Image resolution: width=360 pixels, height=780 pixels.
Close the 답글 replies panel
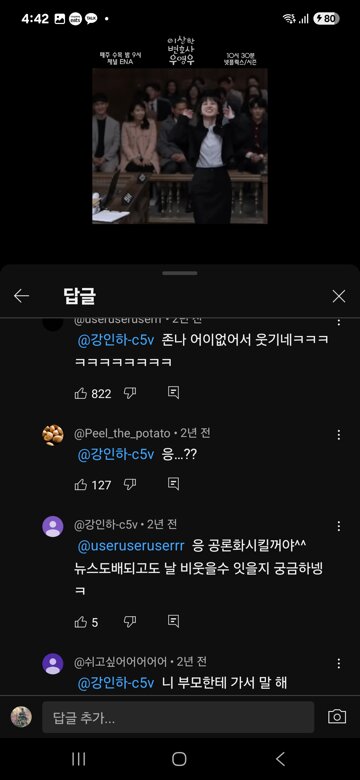pos(339,296)
